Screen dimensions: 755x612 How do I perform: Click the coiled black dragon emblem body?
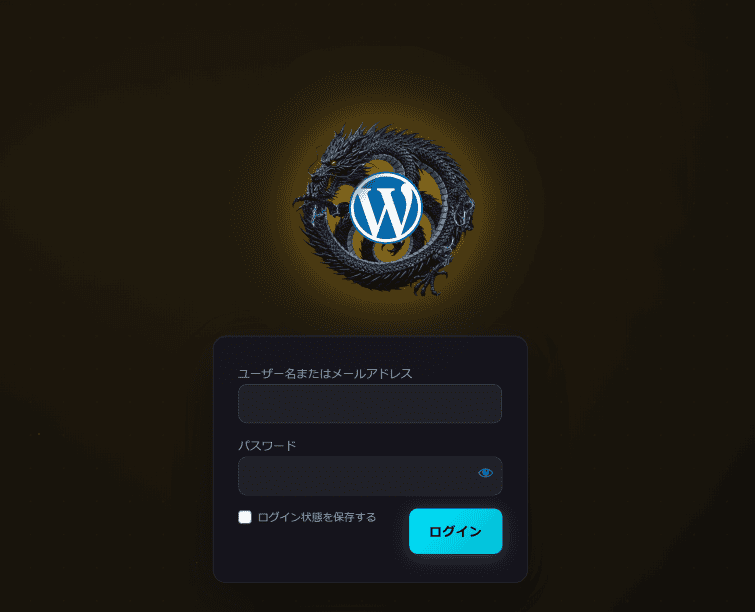pyautogui.click(x=384, y=208)
